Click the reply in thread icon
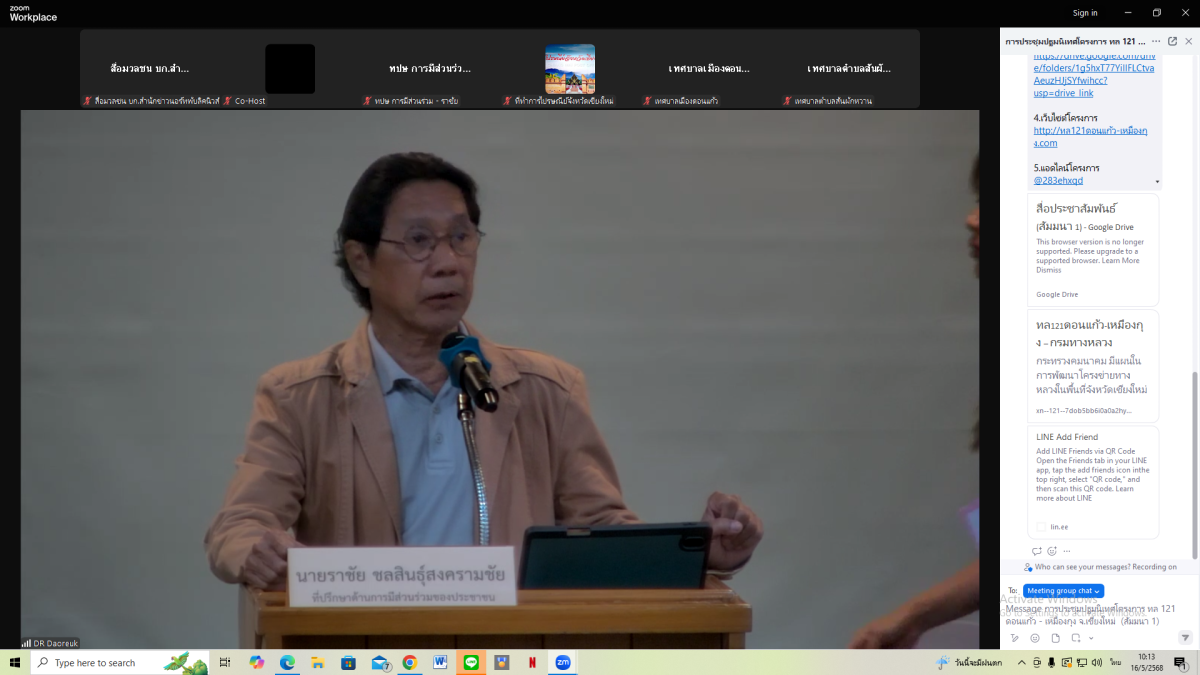Screen dimensions: 1200x675 pos(1036,551)
